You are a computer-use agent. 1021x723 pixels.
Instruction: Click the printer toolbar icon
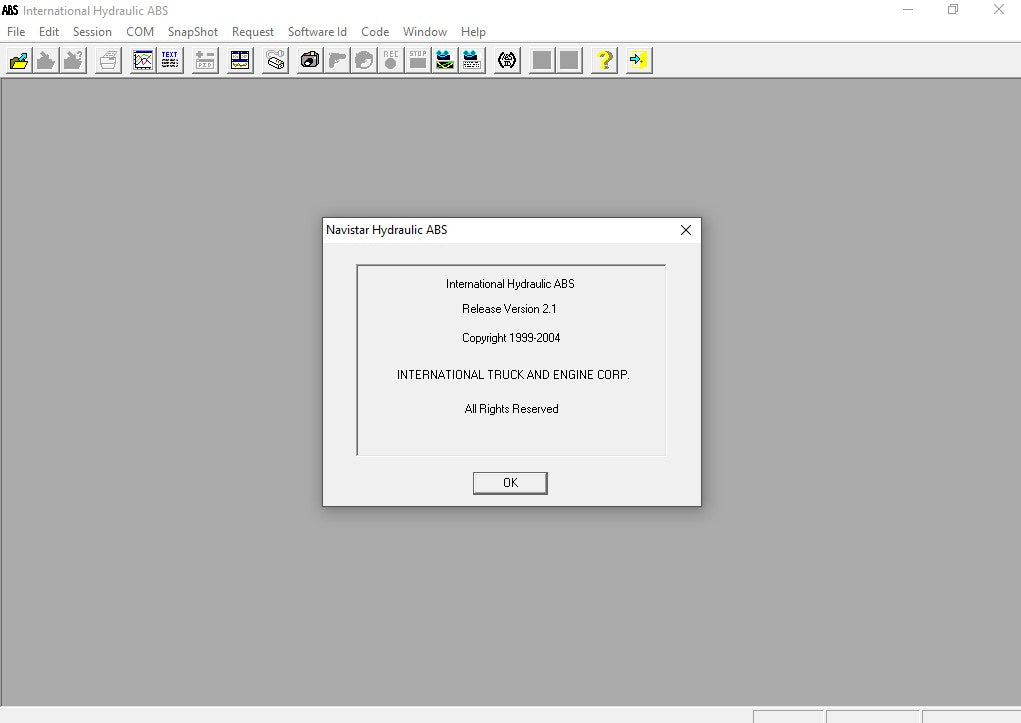click(x=108, y=61)
